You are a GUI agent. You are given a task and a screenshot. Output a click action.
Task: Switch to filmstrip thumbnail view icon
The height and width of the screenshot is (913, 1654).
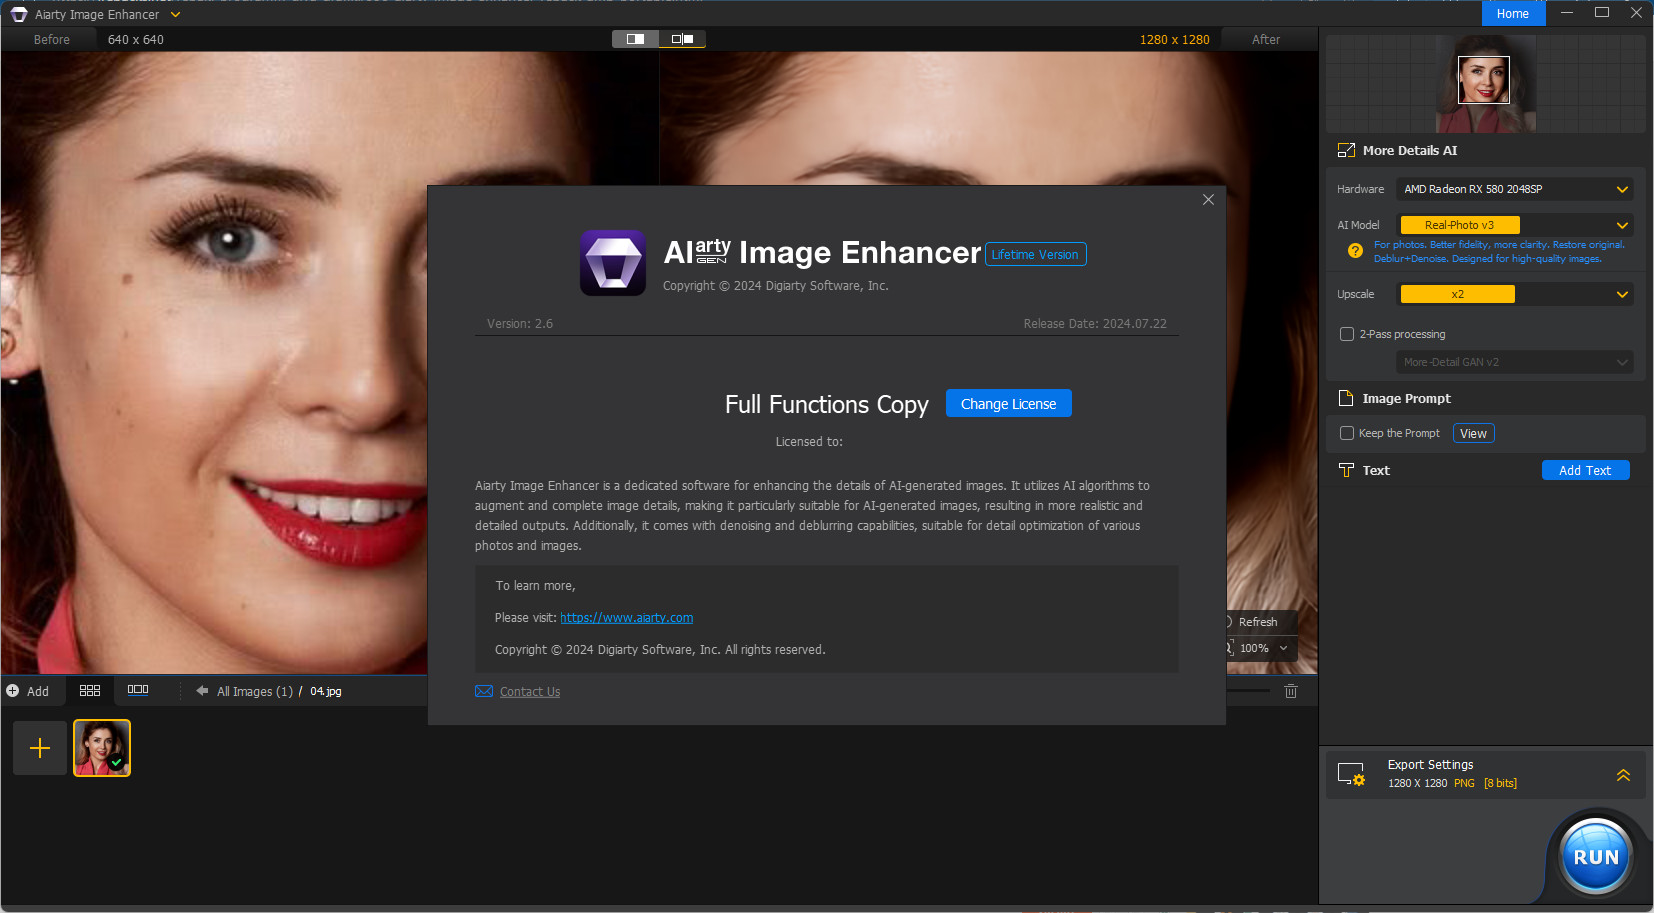[x=138, y=690]
